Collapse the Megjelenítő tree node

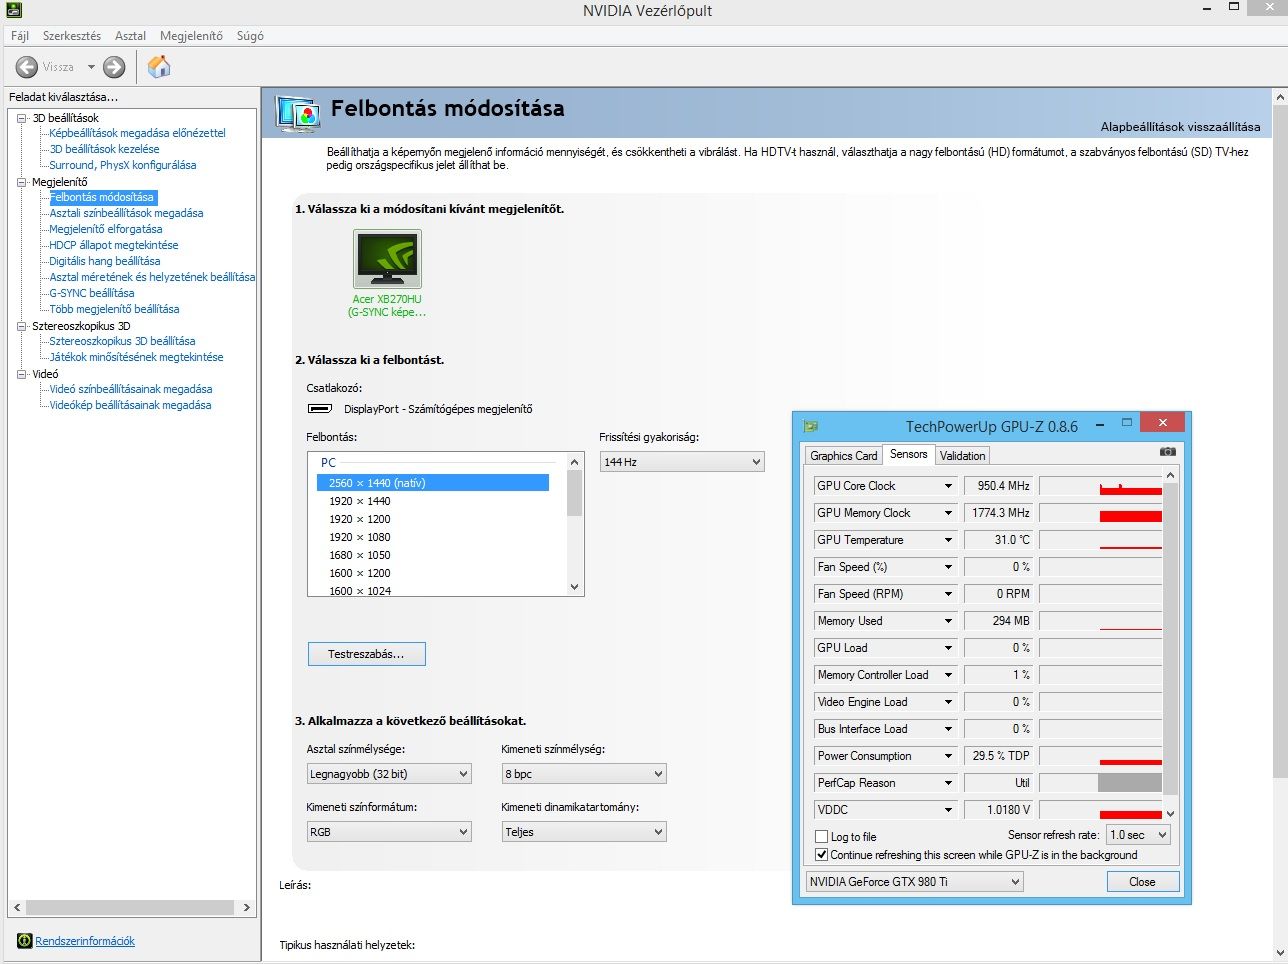point(22,182)
